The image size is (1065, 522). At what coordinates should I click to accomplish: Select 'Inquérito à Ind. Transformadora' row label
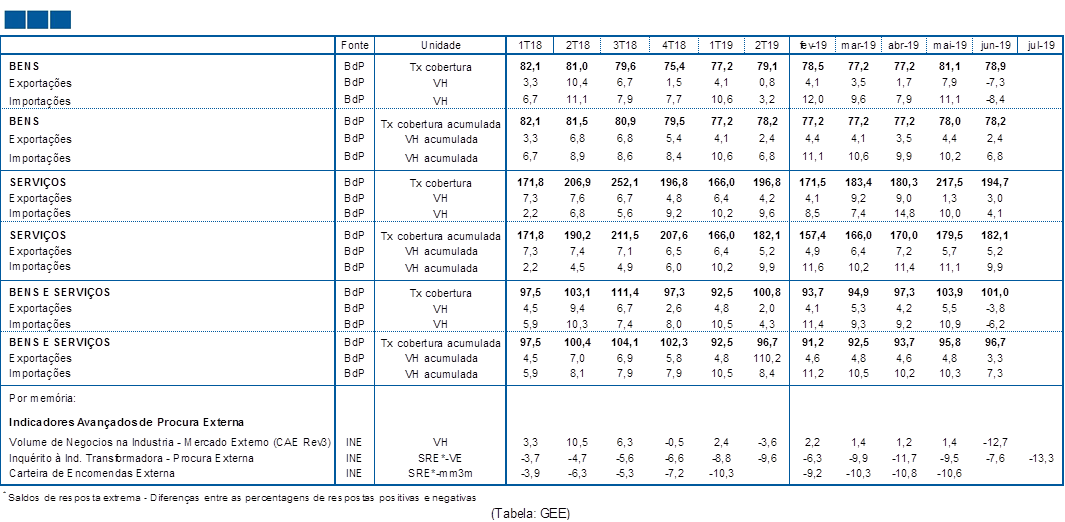click(131, 458)
